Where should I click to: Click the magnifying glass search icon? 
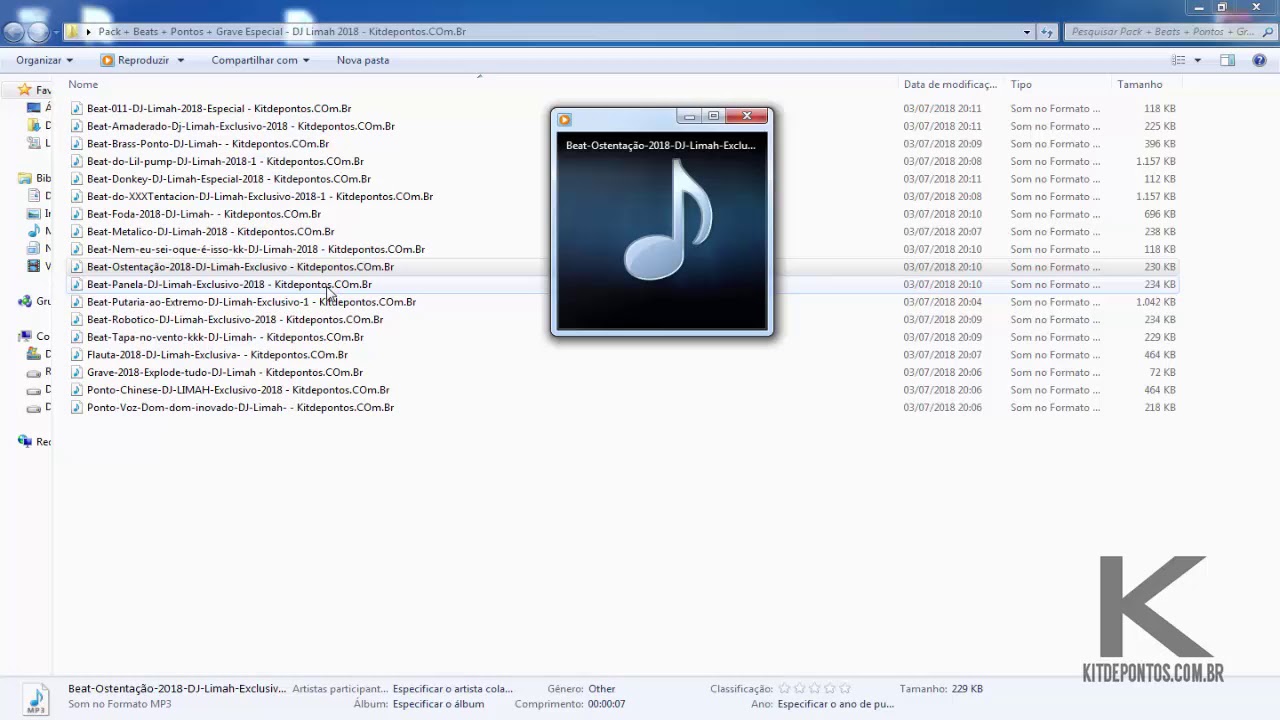coord(1266,32)
